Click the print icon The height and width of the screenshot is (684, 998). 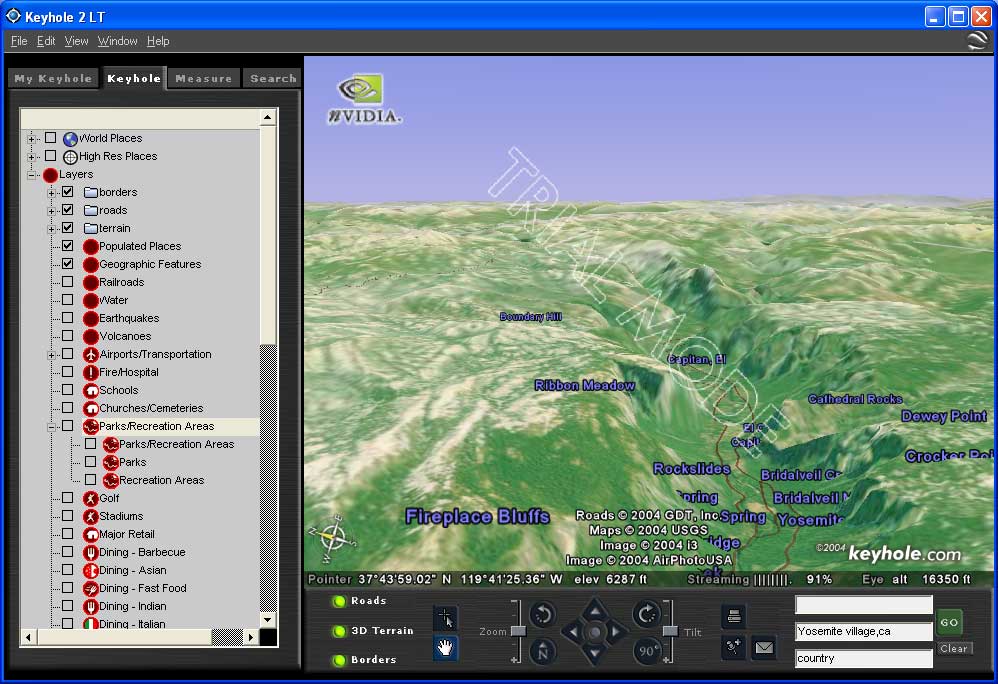[x=734, y=616]
